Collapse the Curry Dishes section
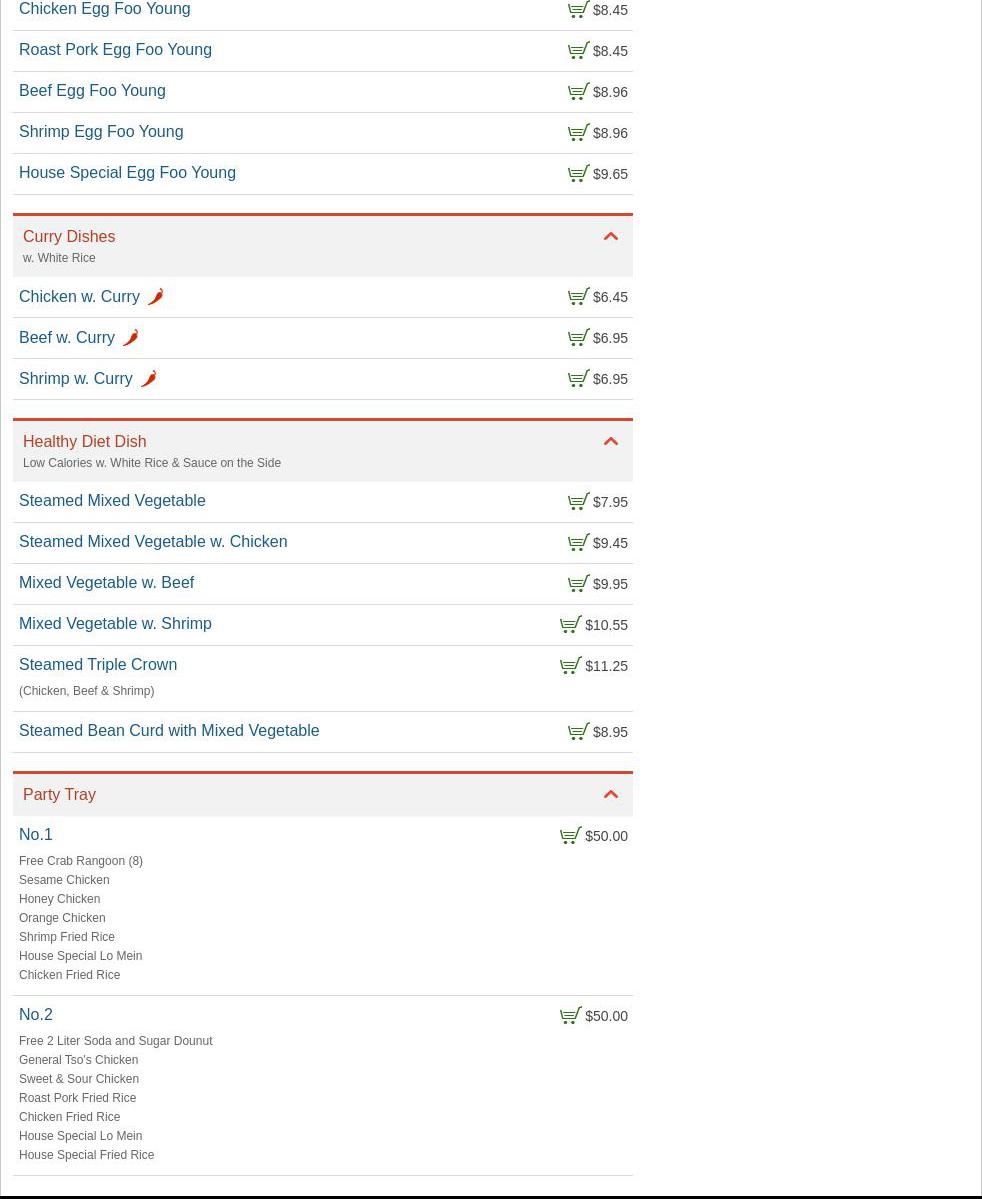Image resolution: width=982 pixels, height=1199 pixels. pyautogui.click(x=610, y=237)
